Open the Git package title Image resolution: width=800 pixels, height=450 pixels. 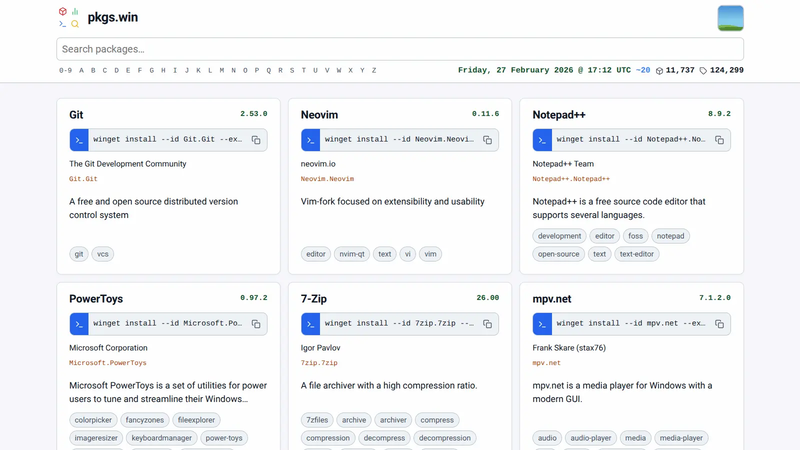[76, 115]
